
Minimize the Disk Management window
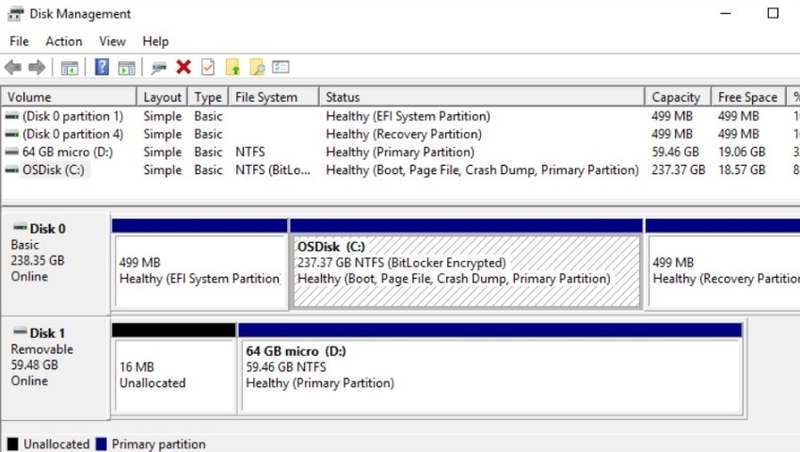(x=726, y=13)
